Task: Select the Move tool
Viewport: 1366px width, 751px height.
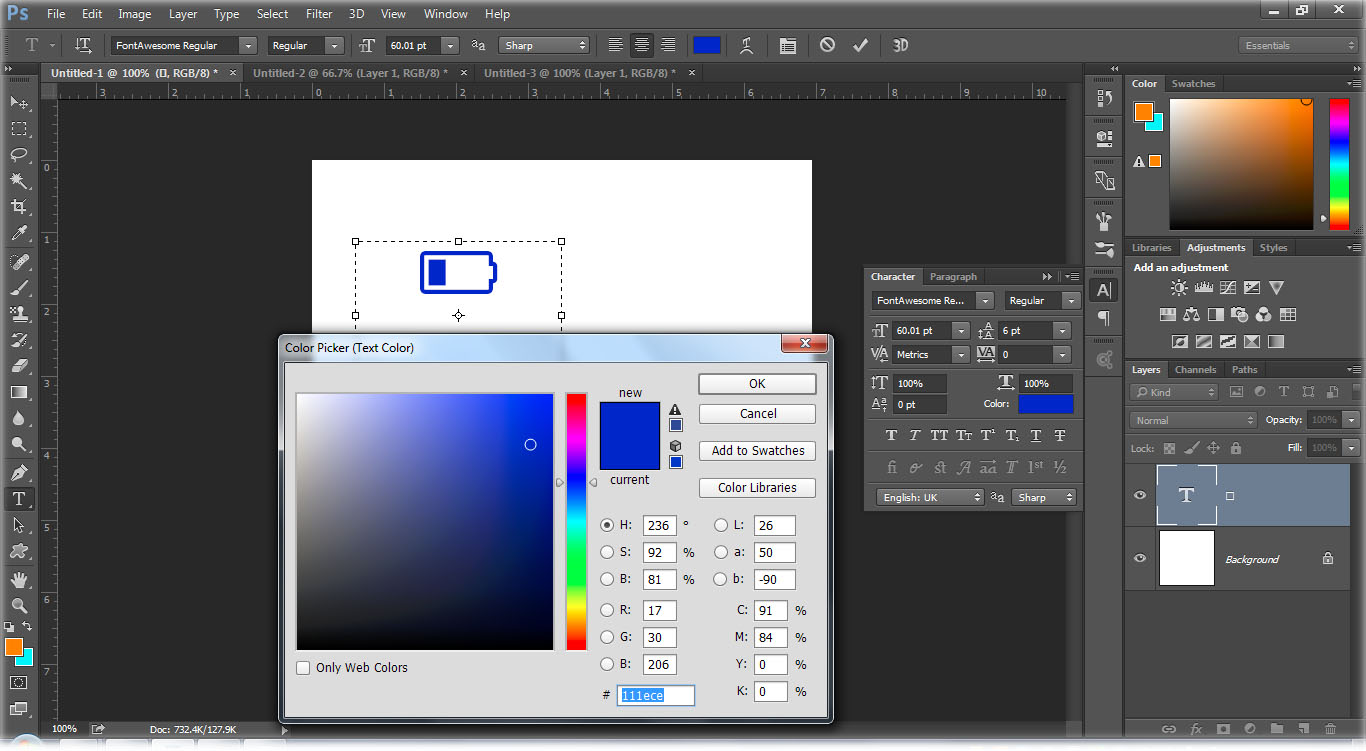Action: (19, 102)
